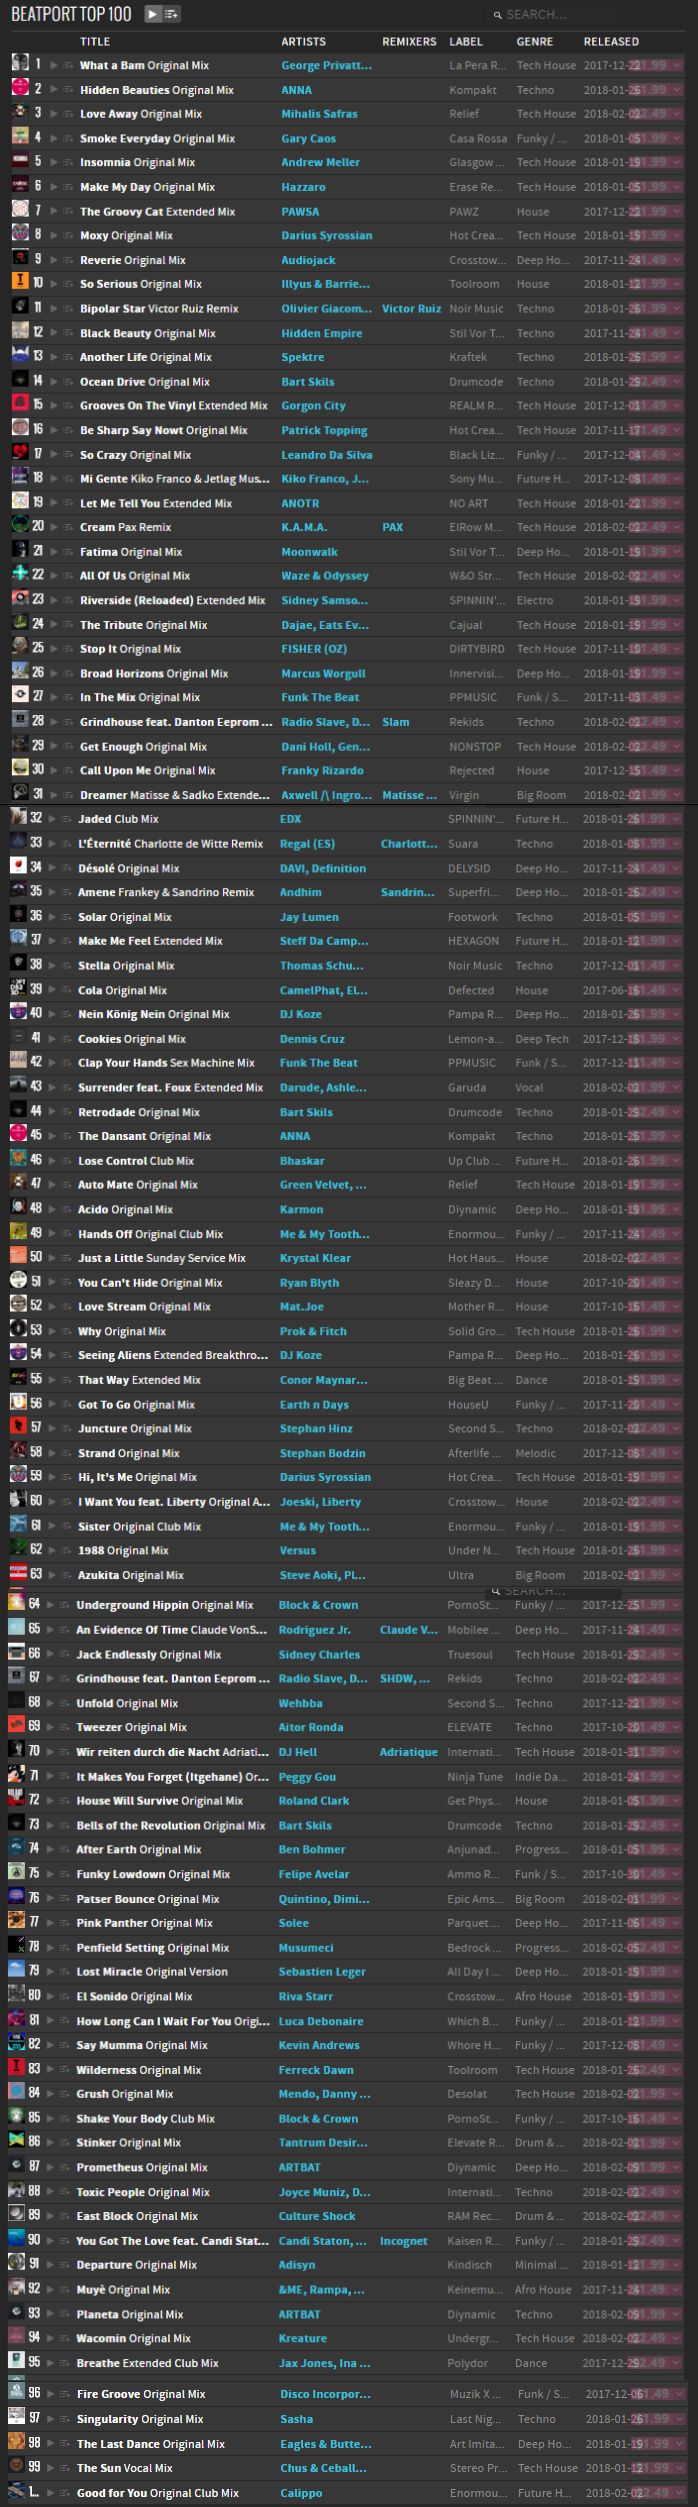Expand purchase options for Good for You

[x=680, y=2493]
